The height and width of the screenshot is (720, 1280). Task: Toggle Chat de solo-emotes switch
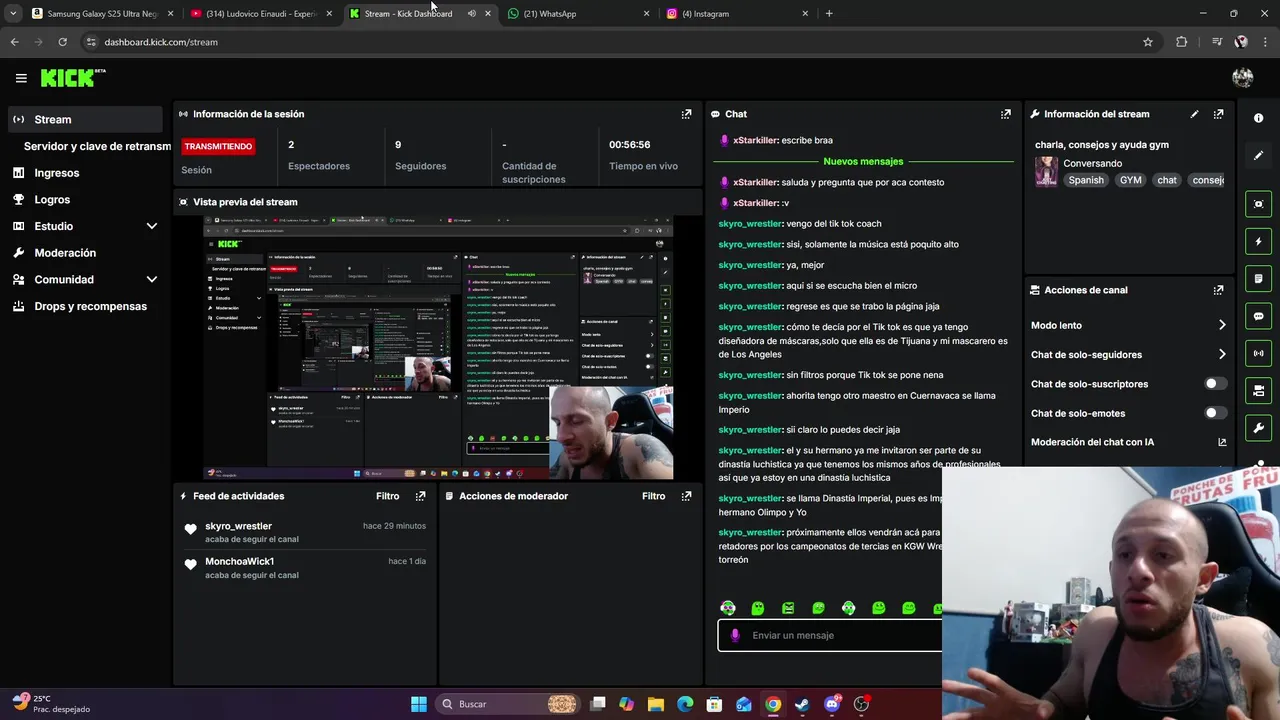(1215, 413)
